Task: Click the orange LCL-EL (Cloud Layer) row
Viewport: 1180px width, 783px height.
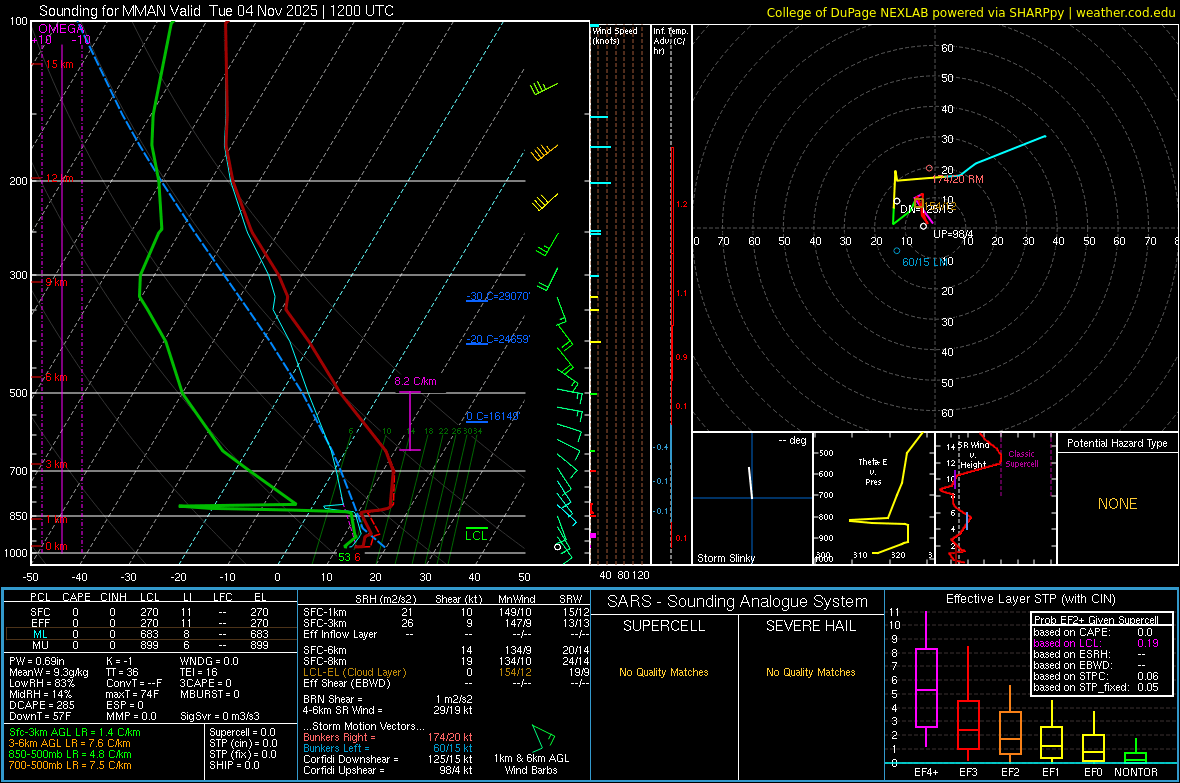Action: [446, 672]
